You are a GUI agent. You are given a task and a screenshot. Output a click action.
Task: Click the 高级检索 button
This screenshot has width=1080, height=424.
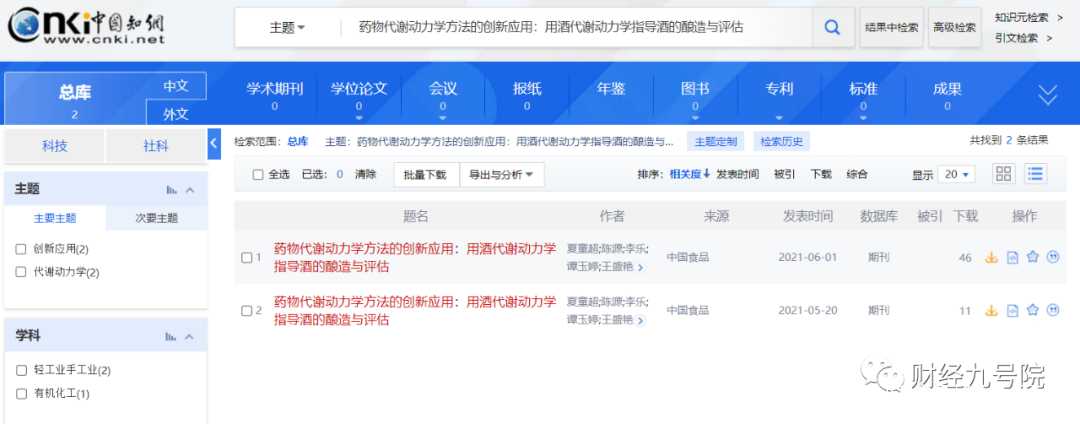click(955, 28)
